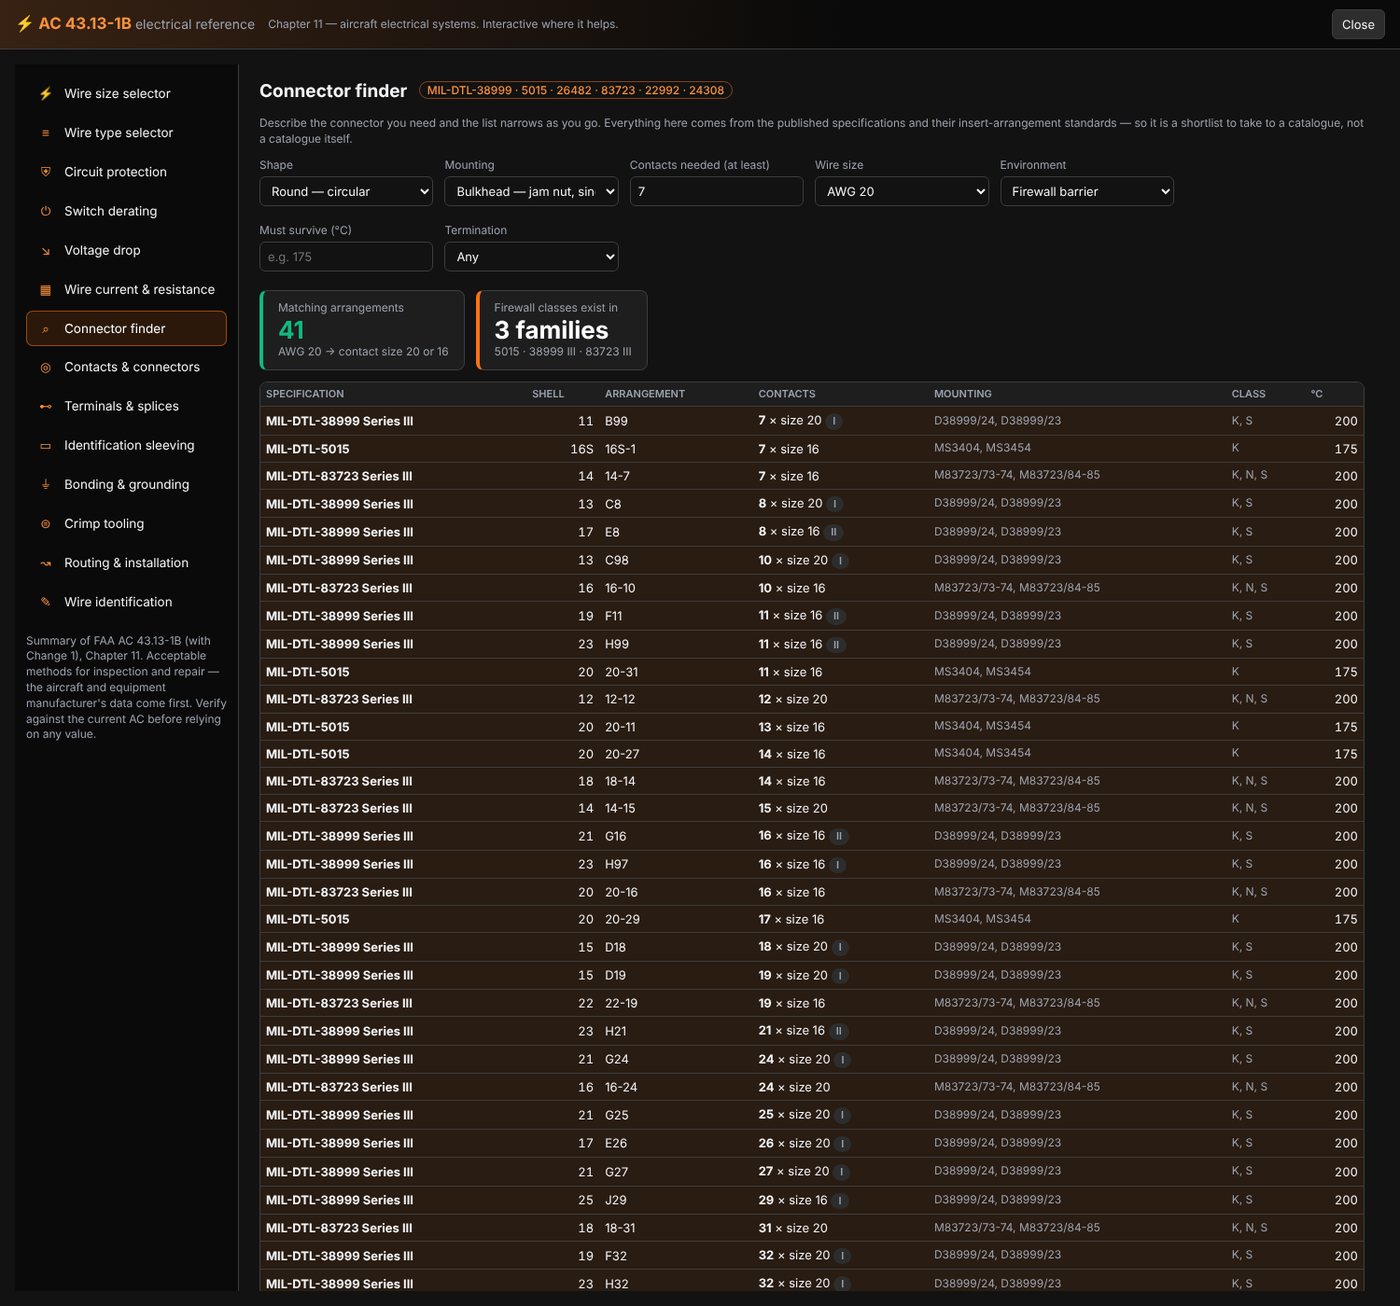Open the Environment dropdown
The height and width of the screenshot is (1306, 1400).
tap(1087, 192)
